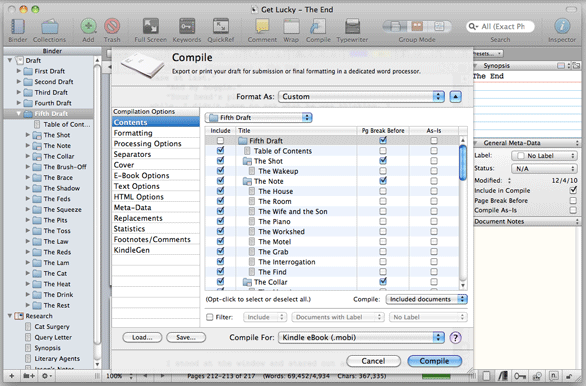Check Compile As-Is in inspector
The image size is (586, 386).
click(573, 210)
